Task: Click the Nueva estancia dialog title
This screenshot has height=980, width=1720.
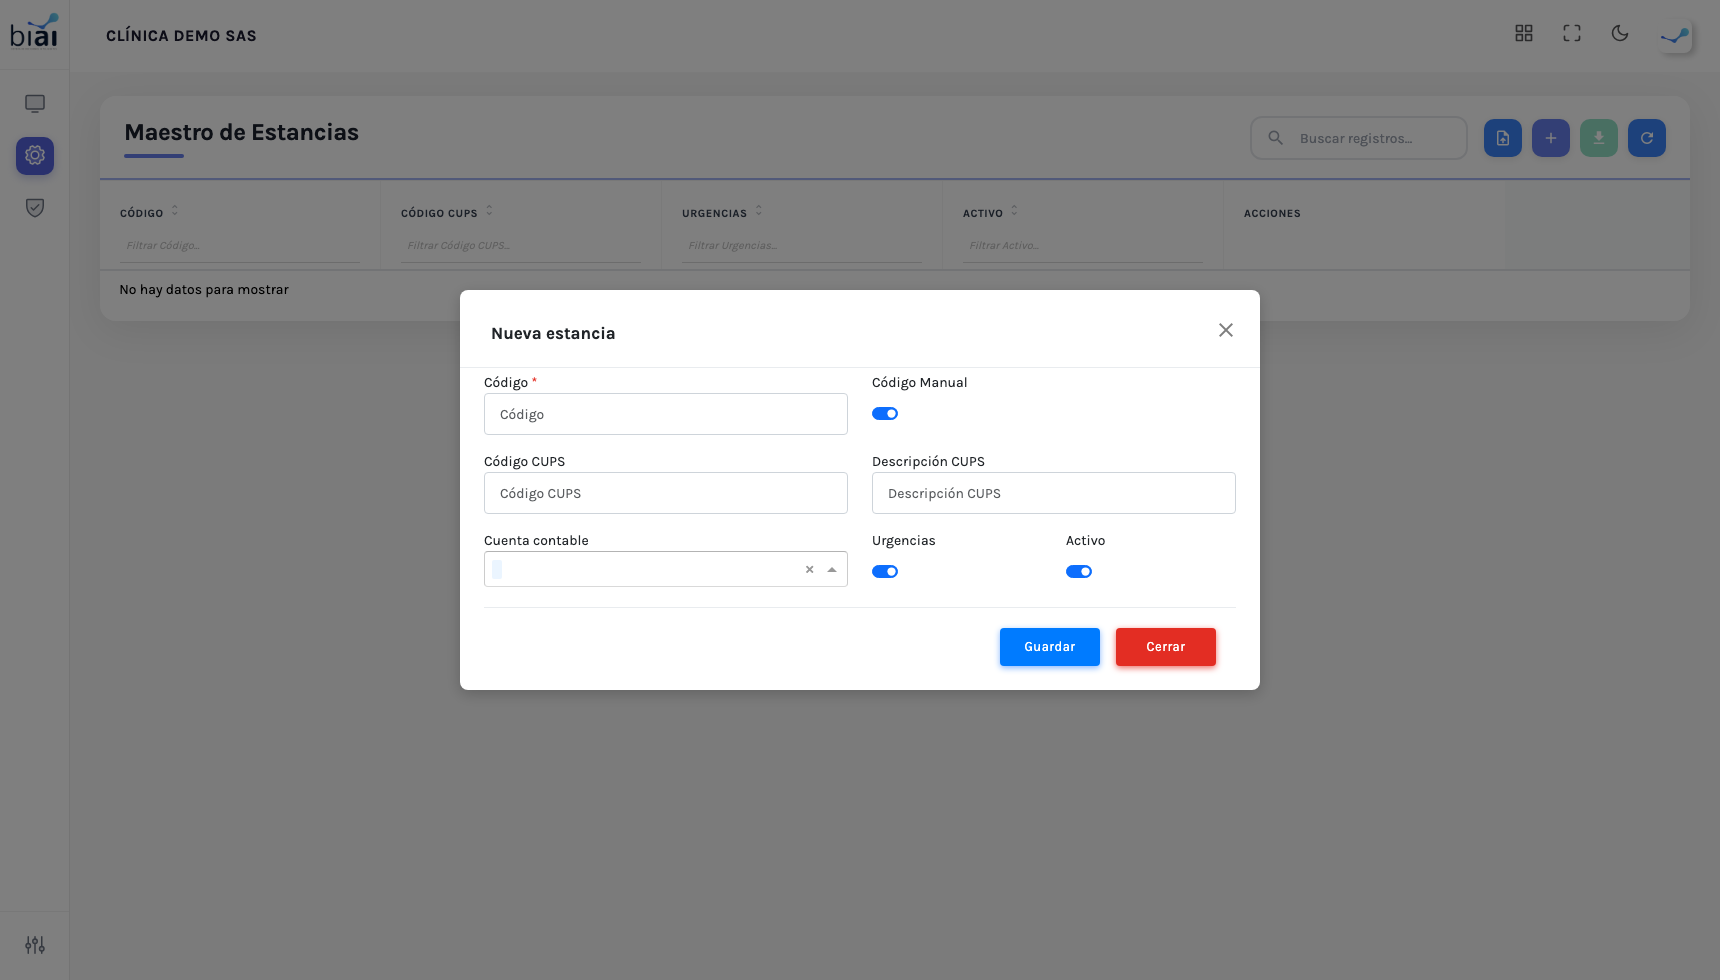Action: (x=553, y=334)
